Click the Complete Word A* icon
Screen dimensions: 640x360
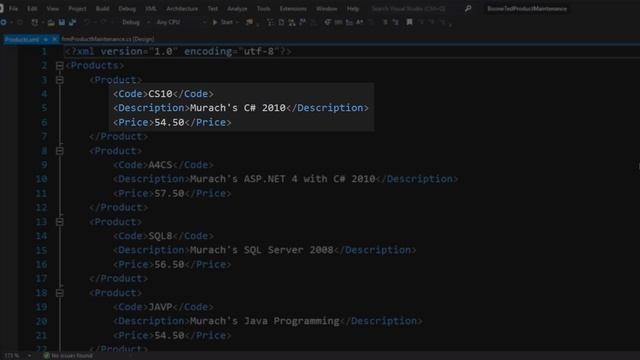pyautogui.click(x=360, y=22)
